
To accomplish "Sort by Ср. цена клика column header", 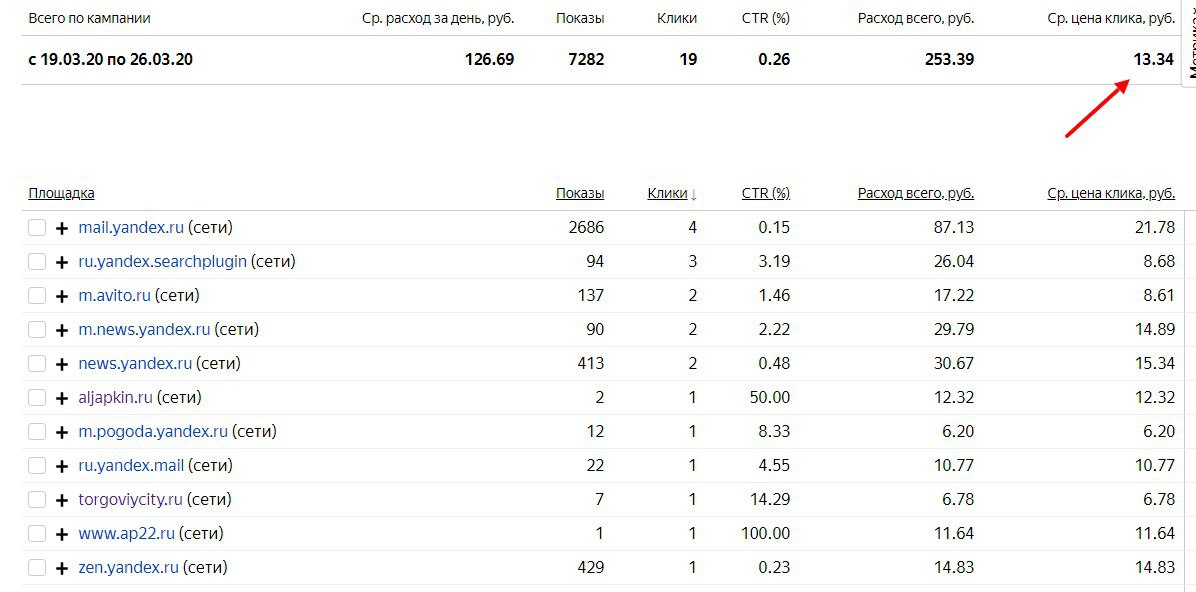I will coord(1110,193).
